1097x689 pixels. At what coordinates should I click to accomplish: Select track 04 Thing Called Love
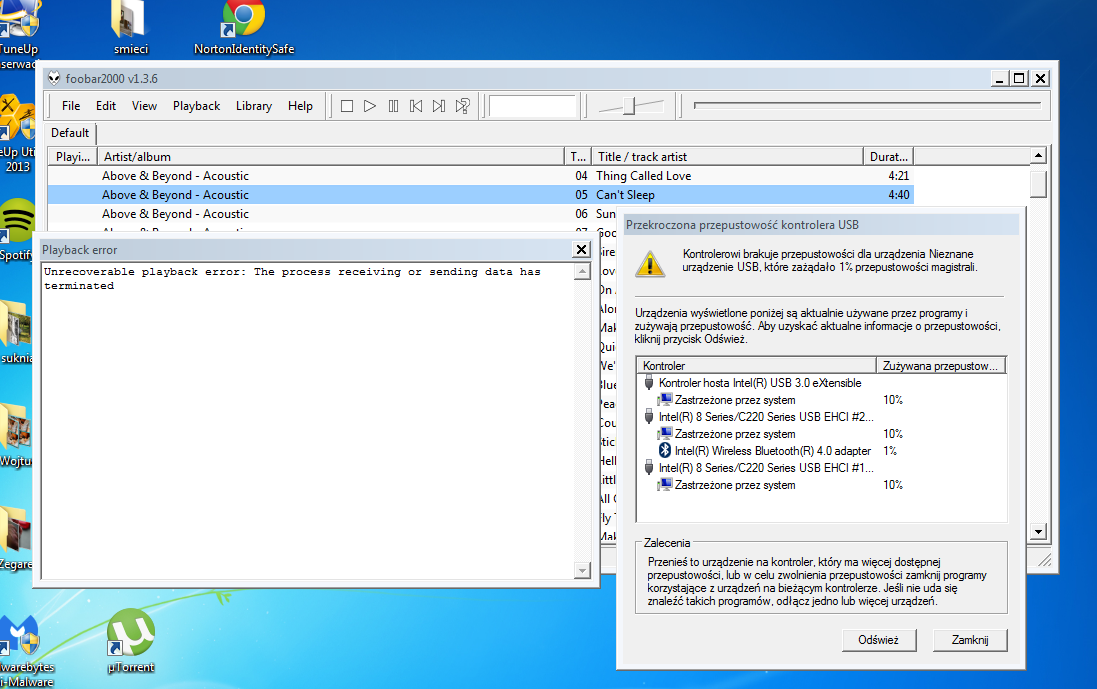[x=481, y=176]
